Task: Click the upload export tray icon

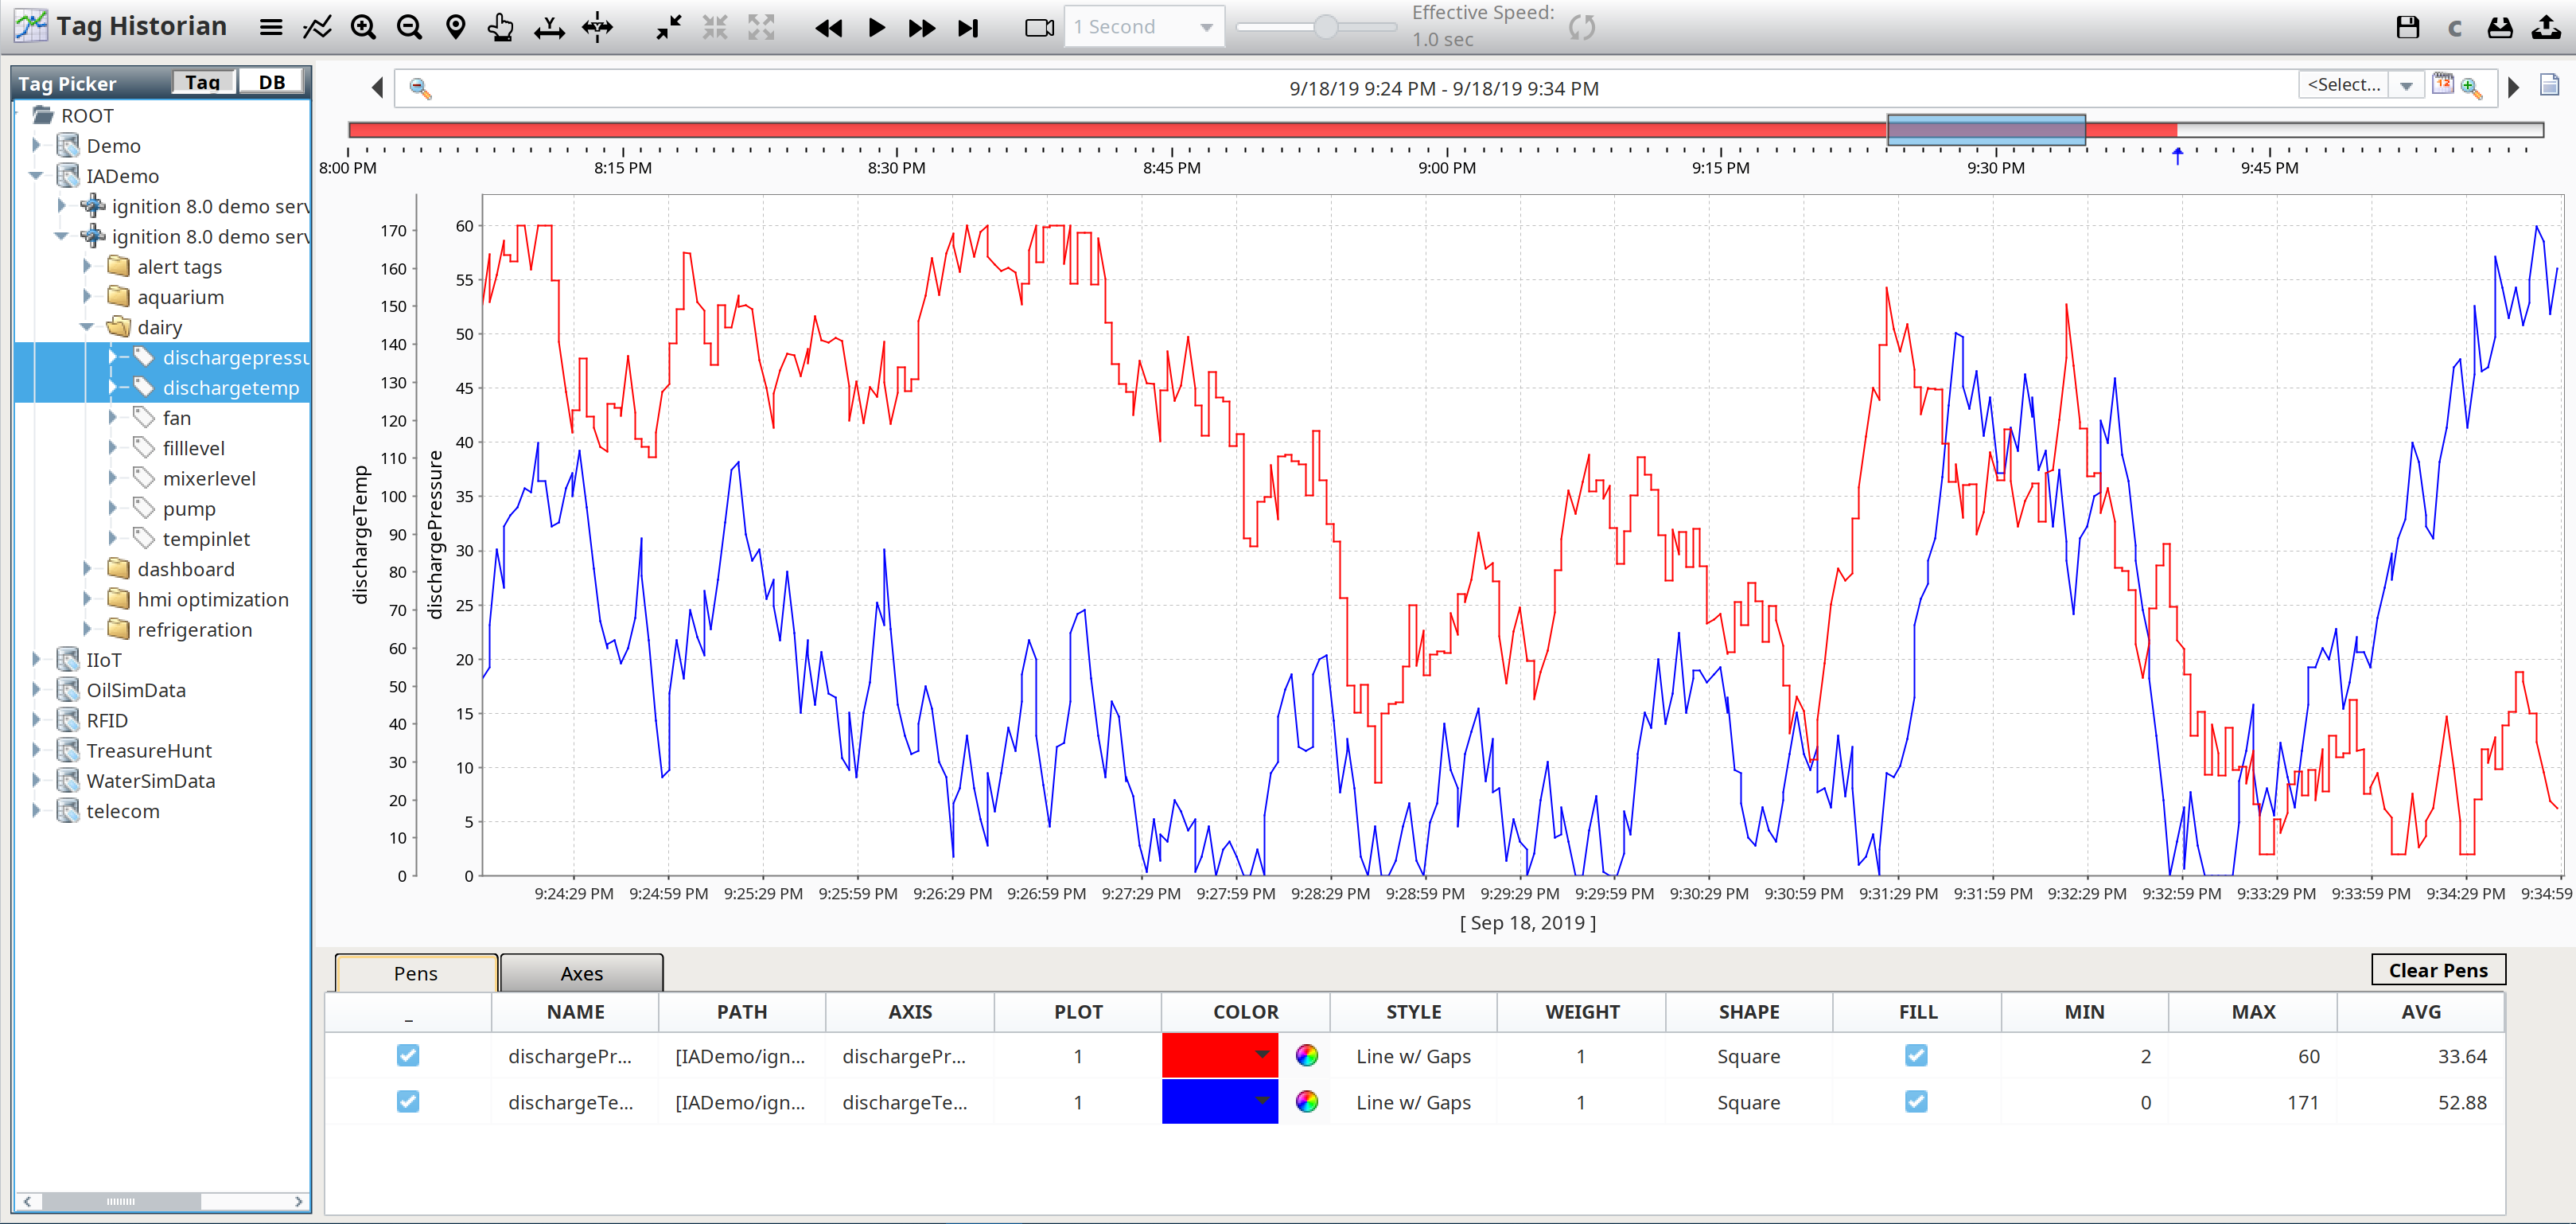Action: [2546, 27]
